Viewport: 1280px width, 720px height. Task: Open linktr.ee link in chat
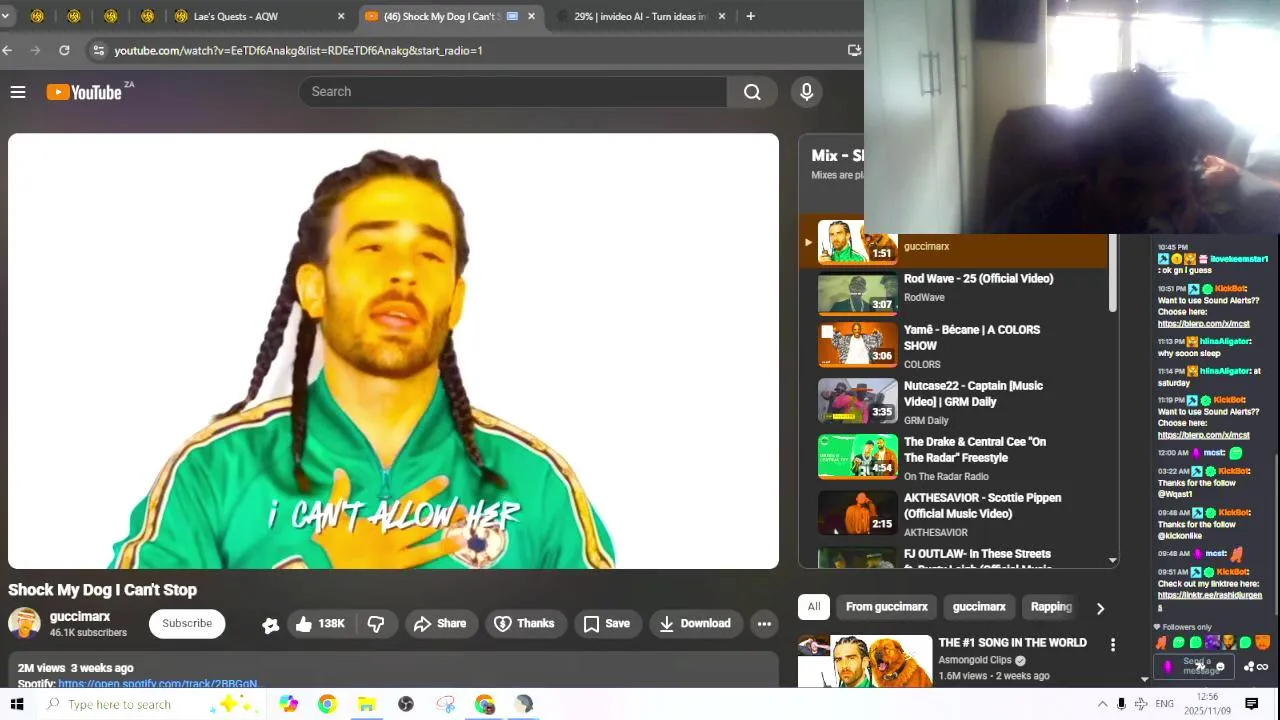1210,600
